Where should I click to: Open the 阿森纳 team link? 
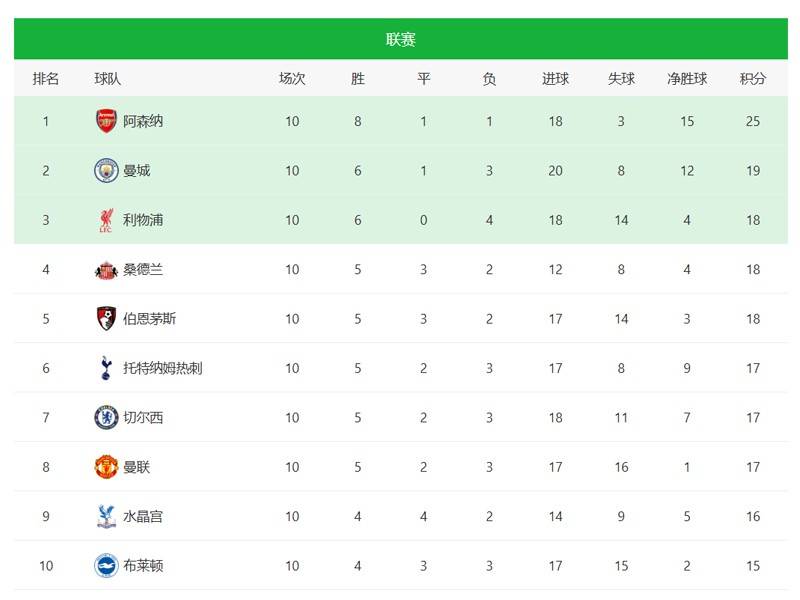[x=143, y=121]
